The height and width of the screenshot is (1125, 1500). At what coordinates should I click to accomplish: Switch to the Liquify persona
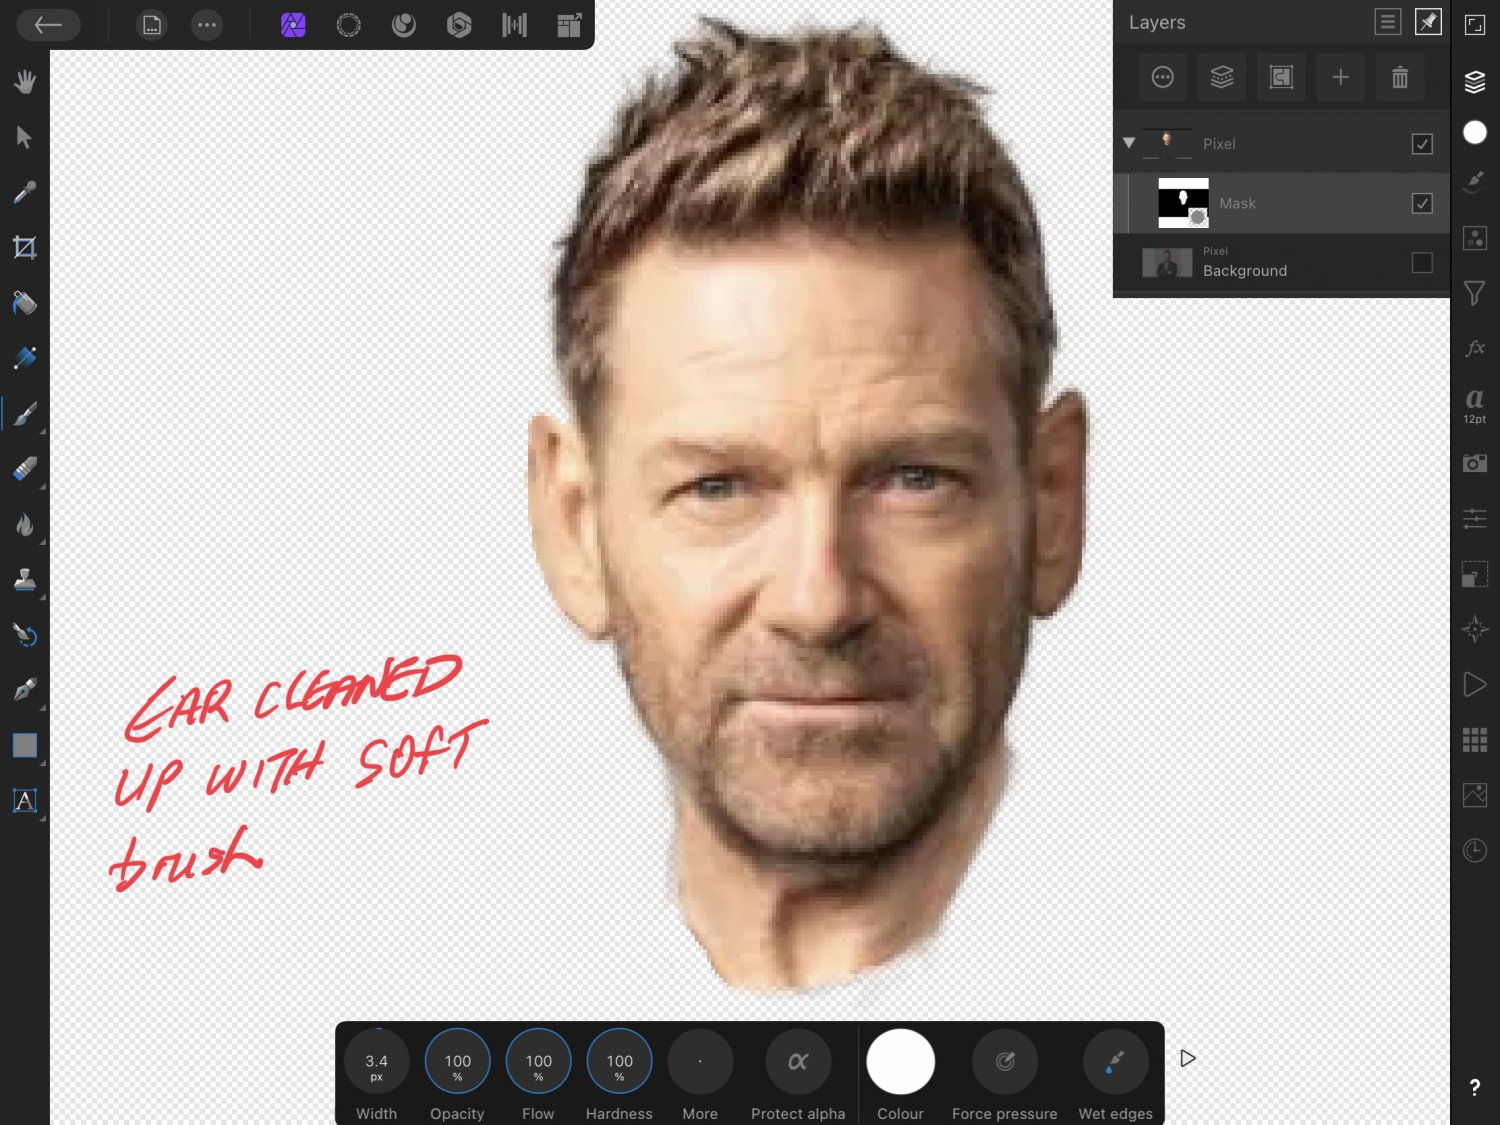point(404,25)
